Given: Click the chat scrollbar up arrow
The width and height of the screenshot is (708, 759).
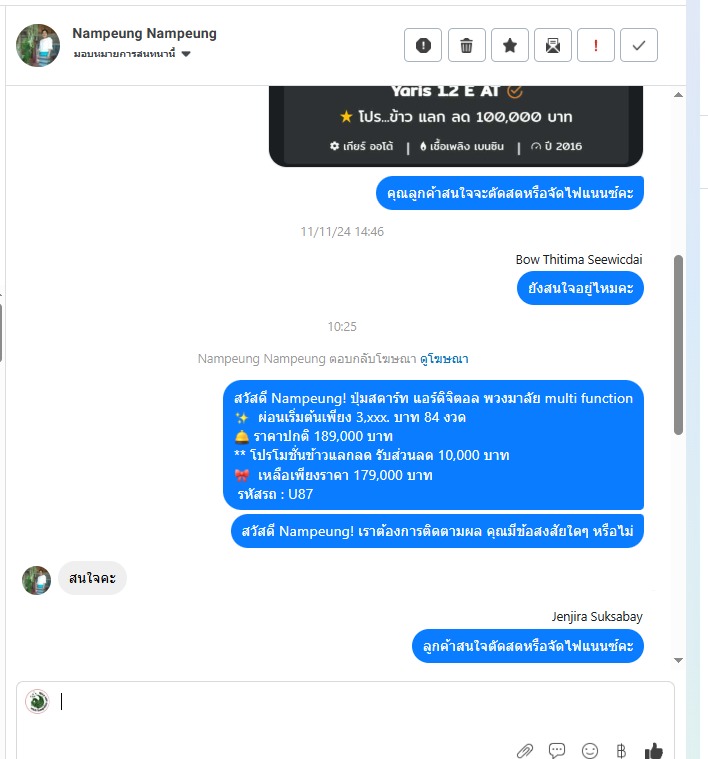Looking at the screenshot, I should (678, 95).
